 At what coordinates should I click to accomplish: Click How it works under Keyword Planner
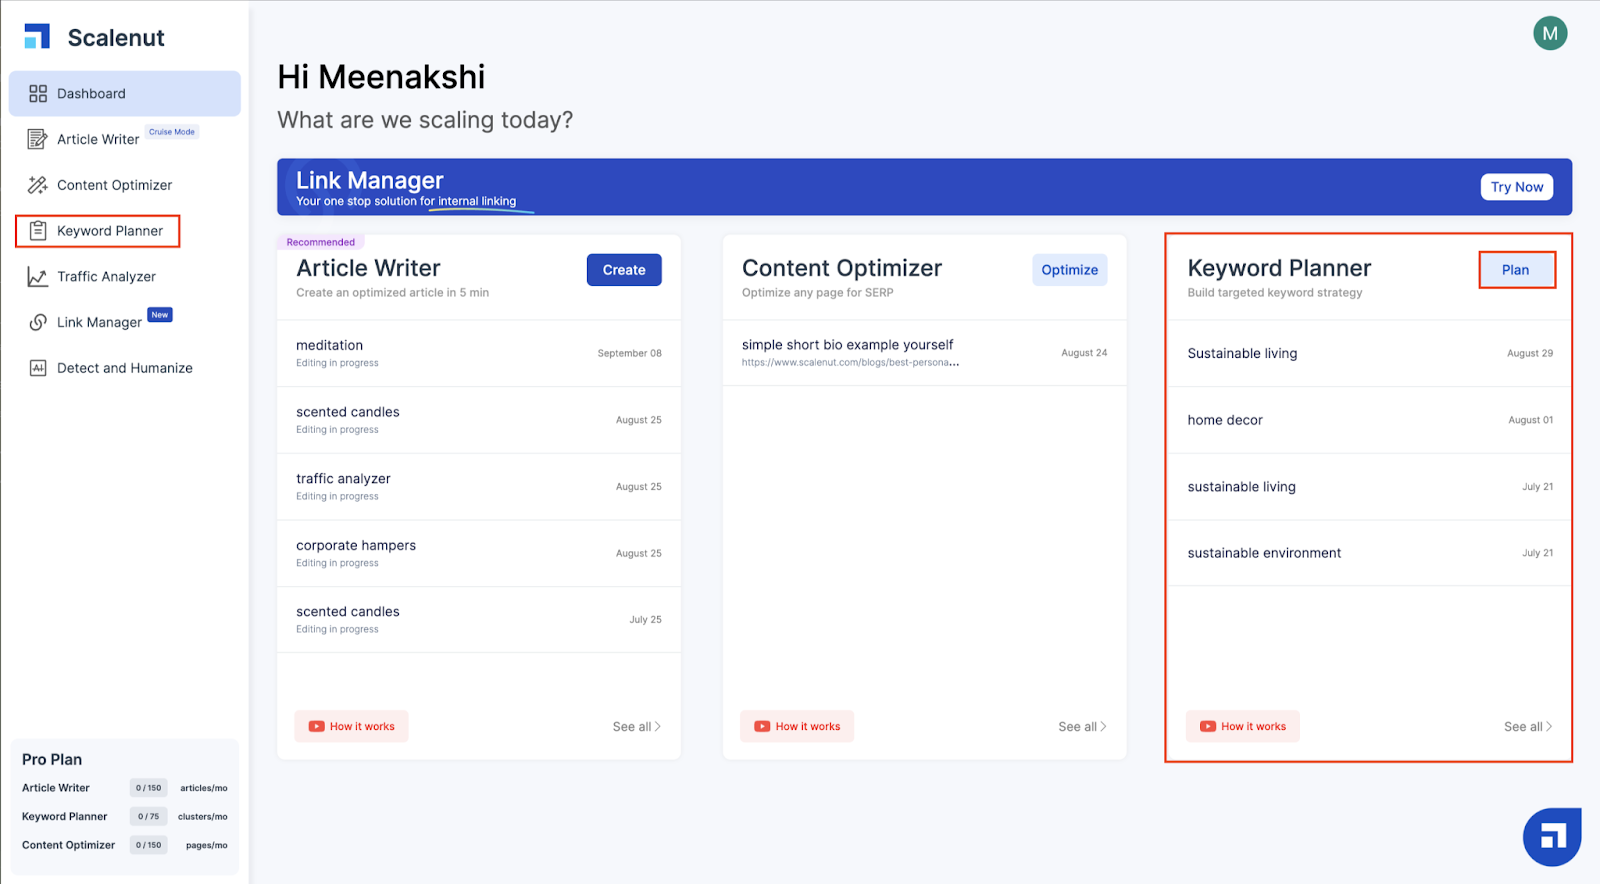coord(1243,726)
